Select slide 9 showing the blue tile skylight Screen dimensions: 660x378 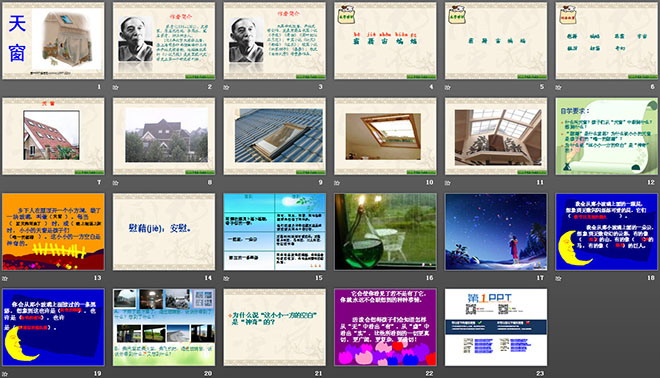click(x=274, y=136)
